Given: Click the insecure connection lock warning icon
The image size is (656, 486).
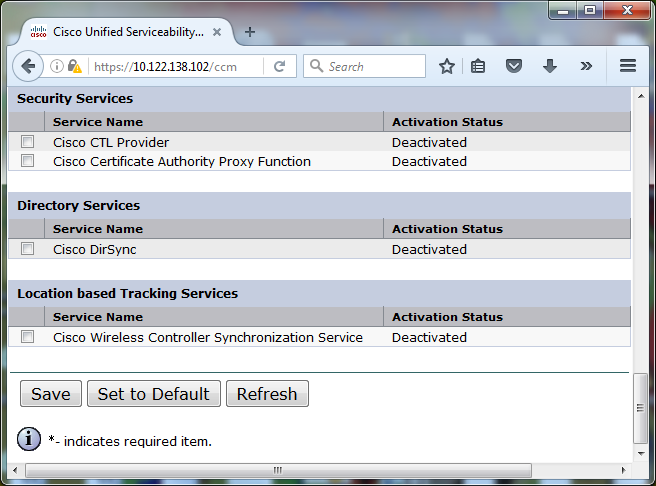Looking at the screenshot, I should (75, 66).
